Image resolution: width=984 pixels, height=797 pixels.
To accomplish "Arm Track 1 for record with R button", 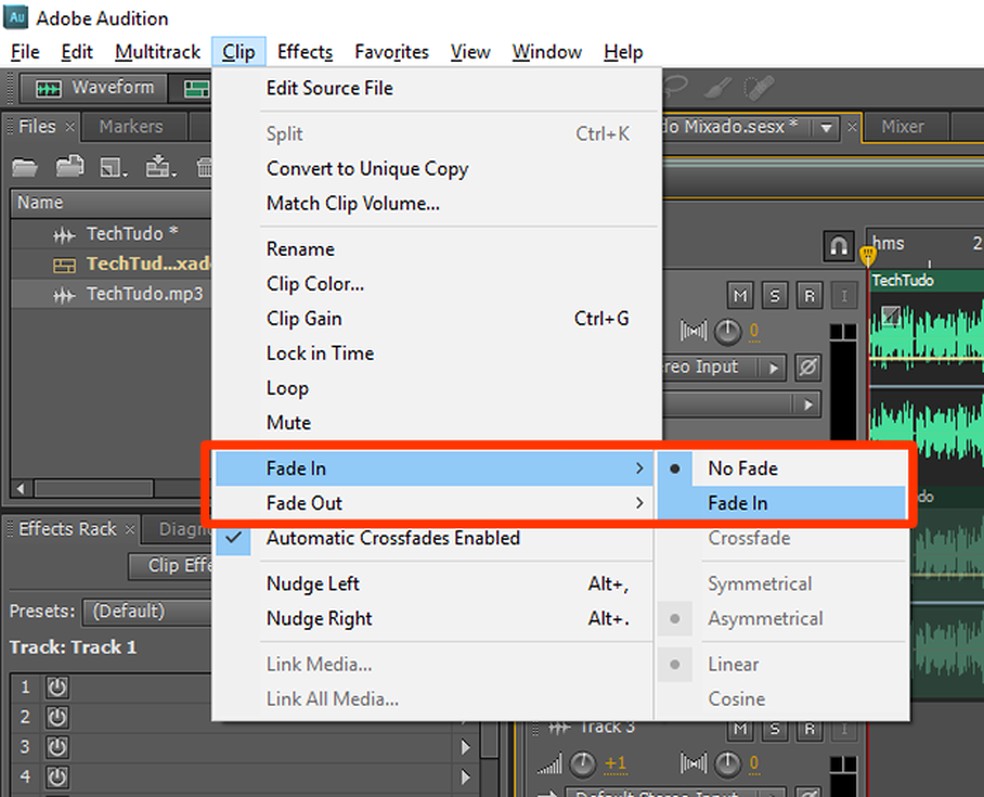I will point(810,295).
